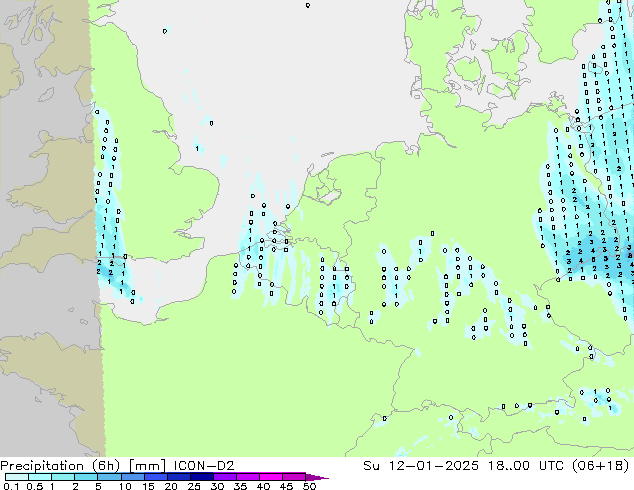The image size is (634, 490).
Task: Click the 30–35 mm legend swatch
Action: (x=224, y=477)
